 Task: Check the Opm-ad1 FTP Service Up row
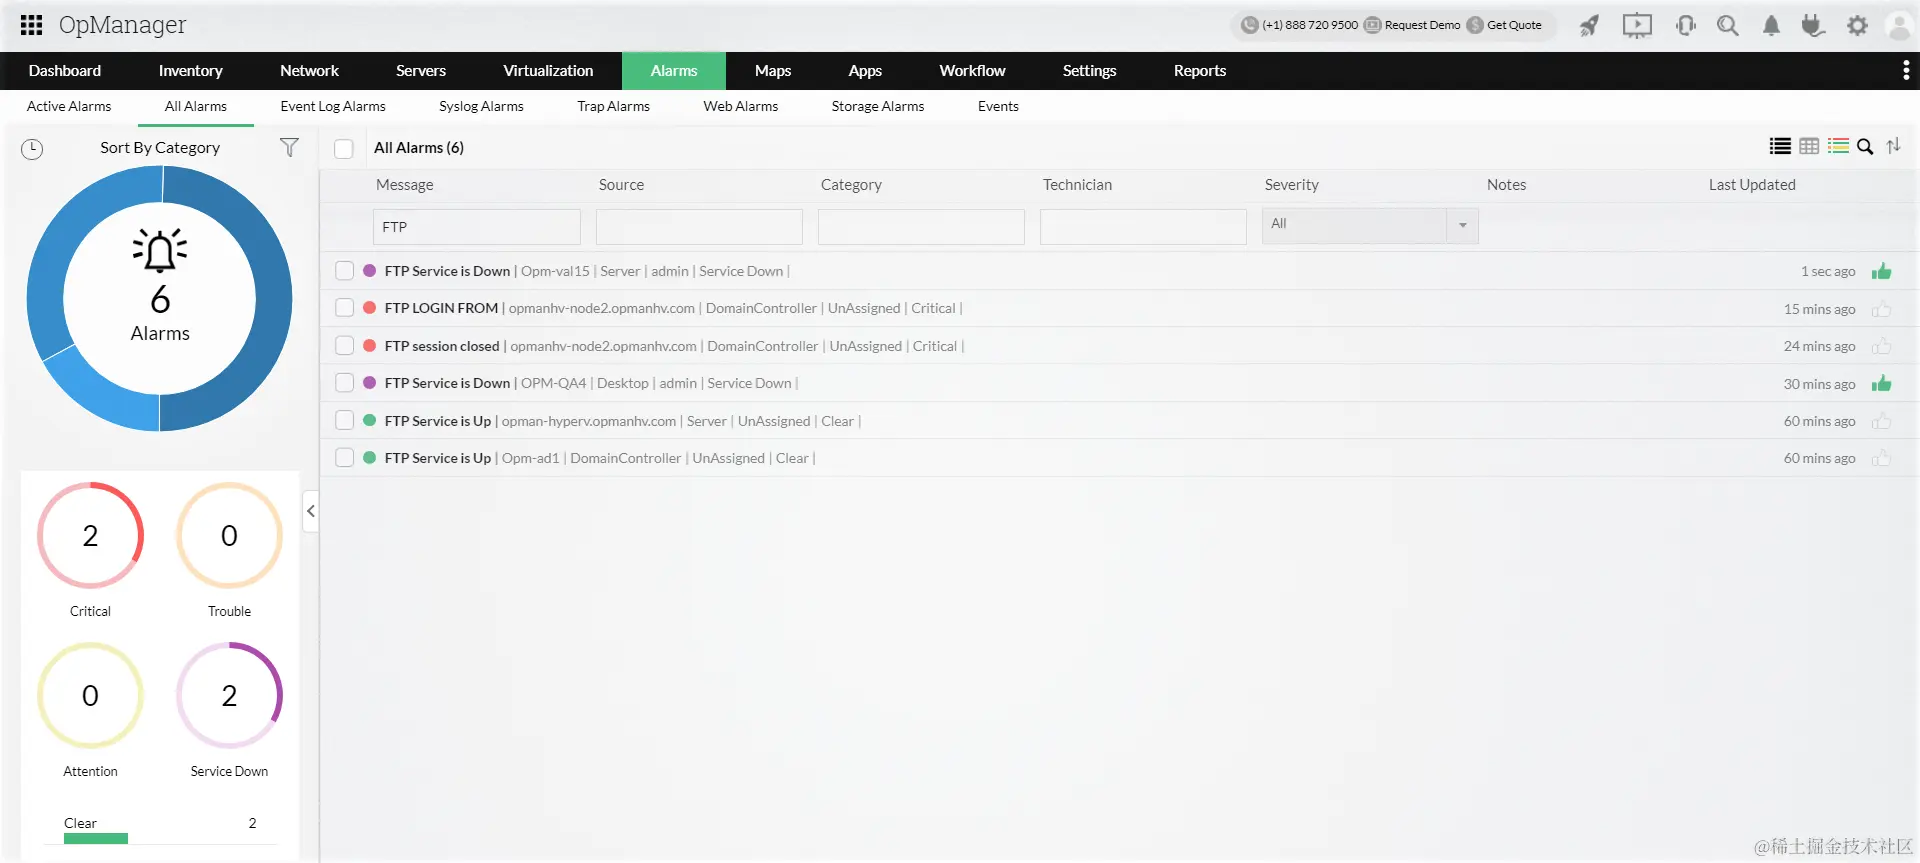tap(344, 458)
